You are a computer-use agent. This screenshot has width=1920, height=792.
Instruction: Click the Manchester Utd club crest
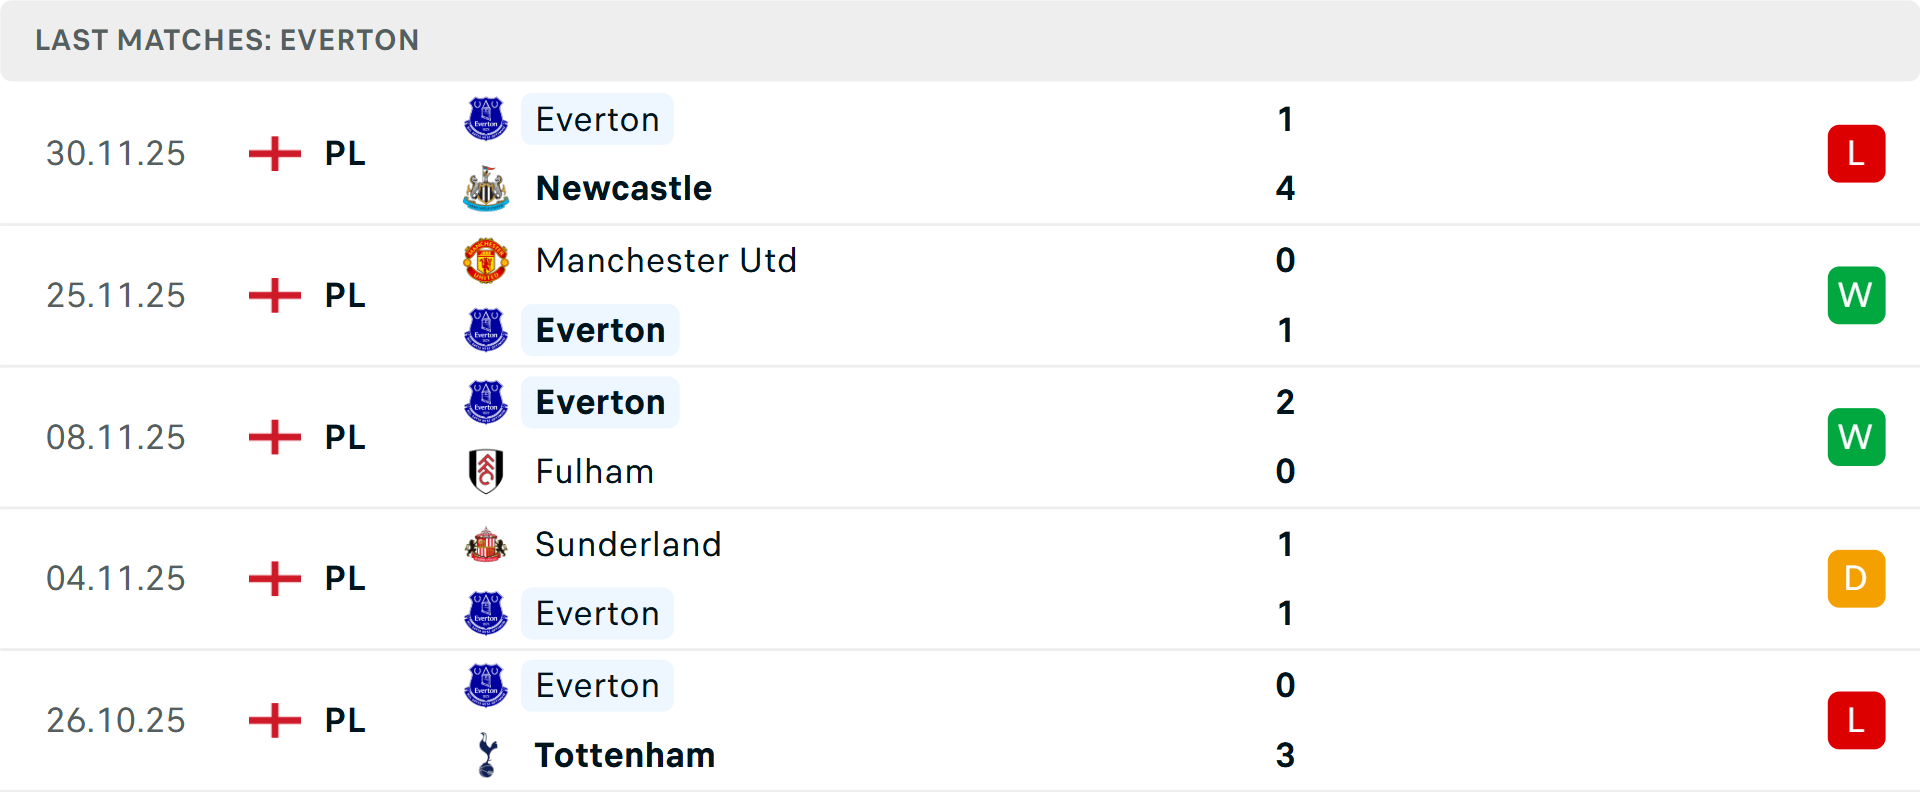point(486,261)
